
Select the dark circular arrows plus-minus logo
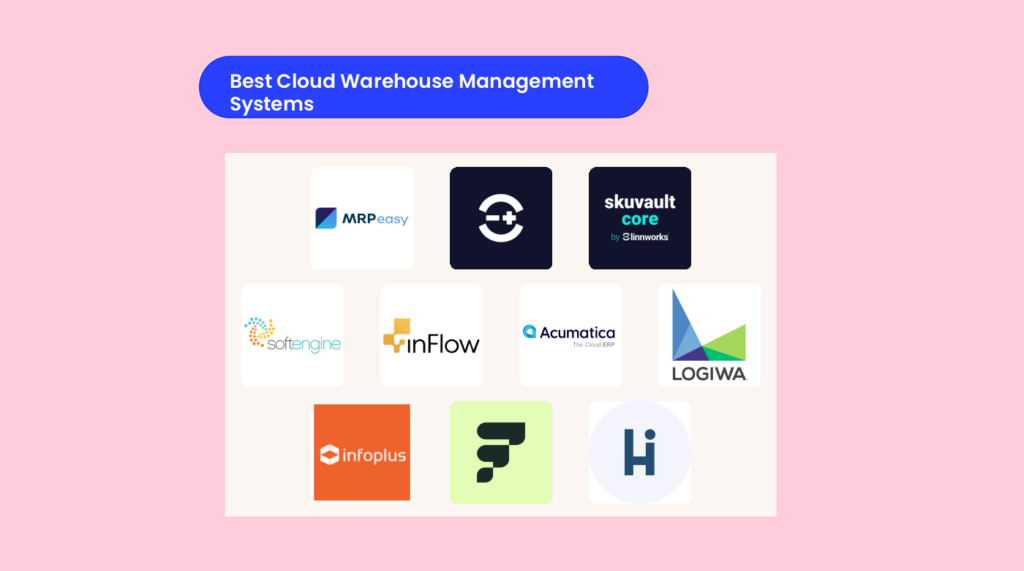[501, 218]
